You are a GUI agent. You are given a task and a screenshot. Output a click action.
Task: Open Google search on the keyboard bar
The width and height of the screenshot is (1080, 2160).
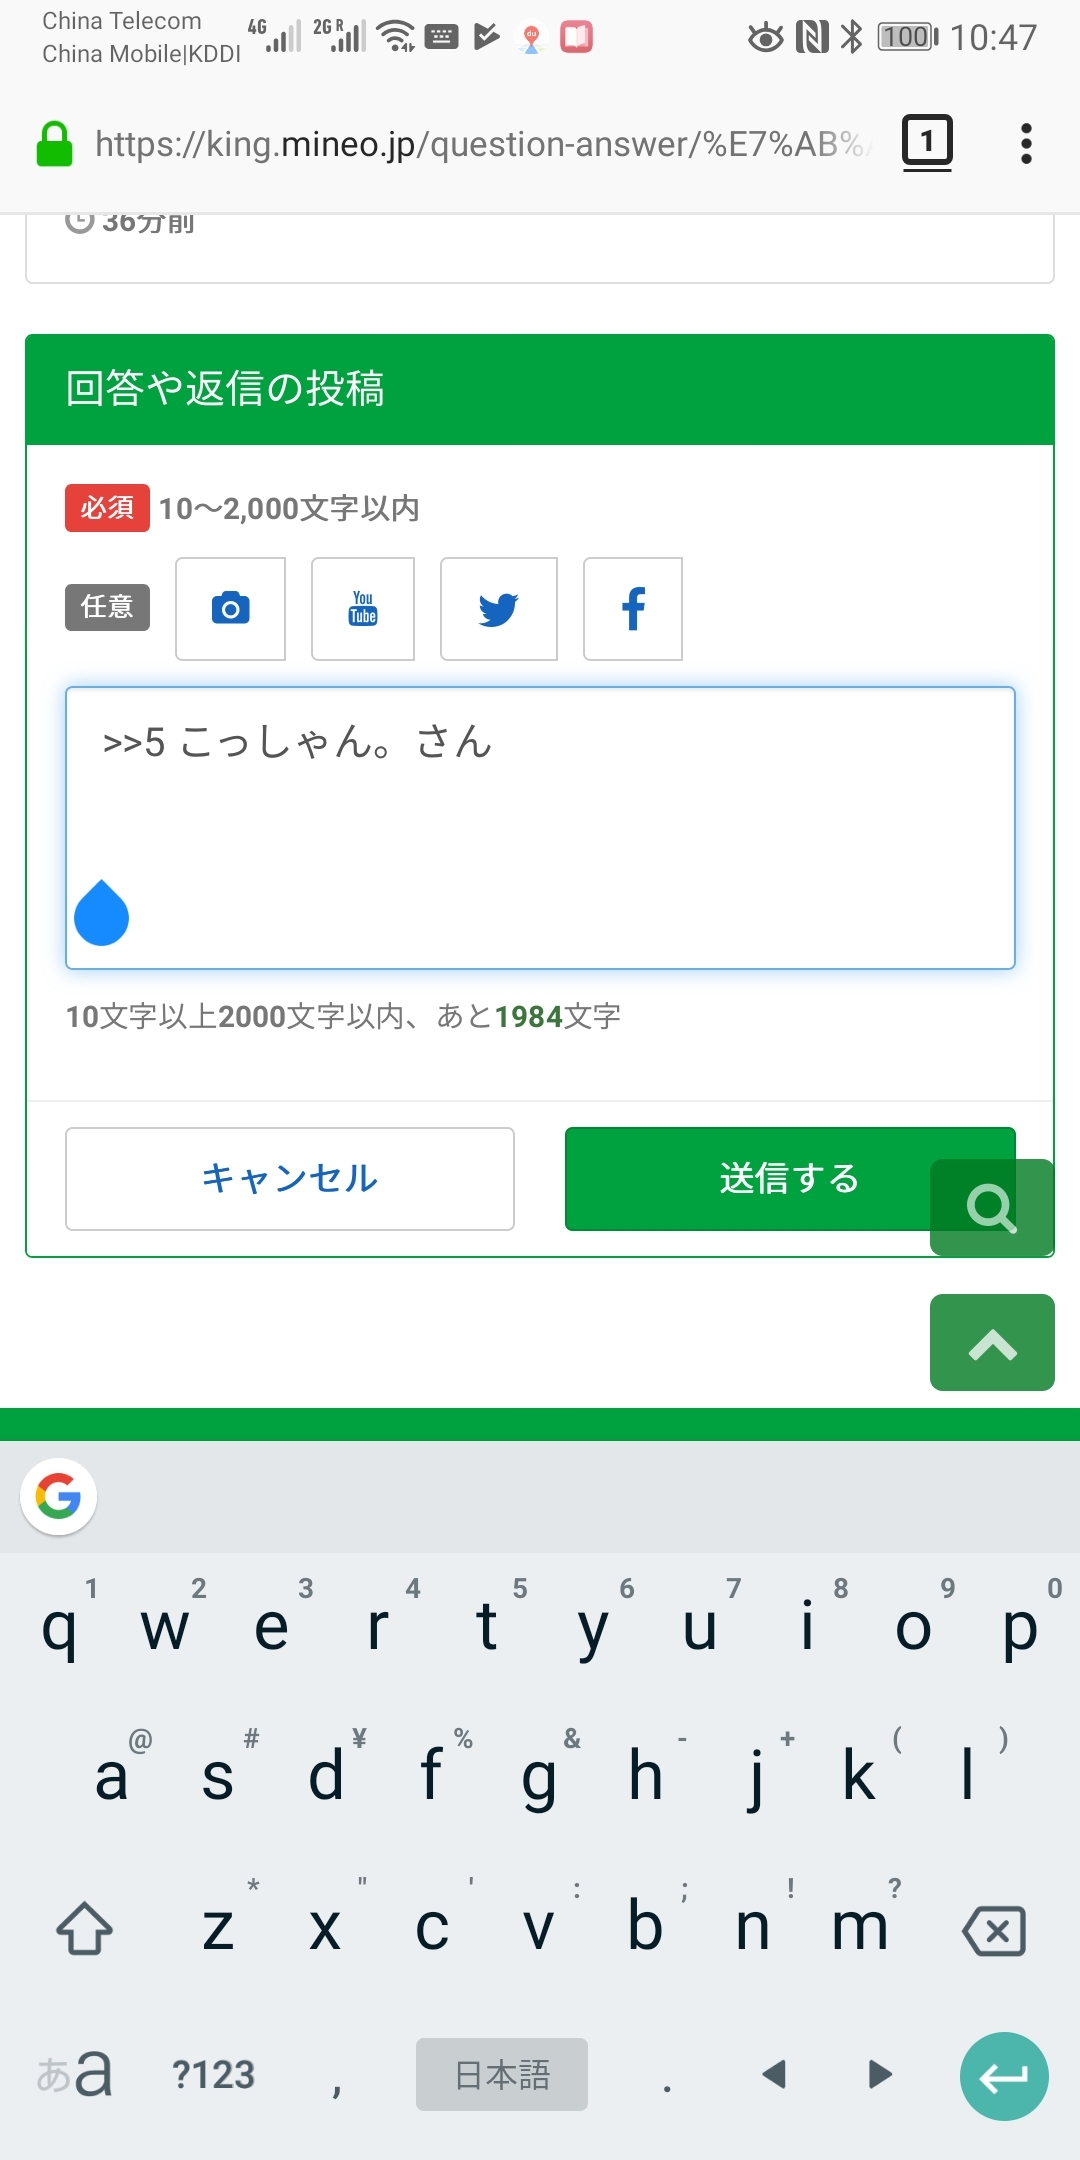[58, 1496]
